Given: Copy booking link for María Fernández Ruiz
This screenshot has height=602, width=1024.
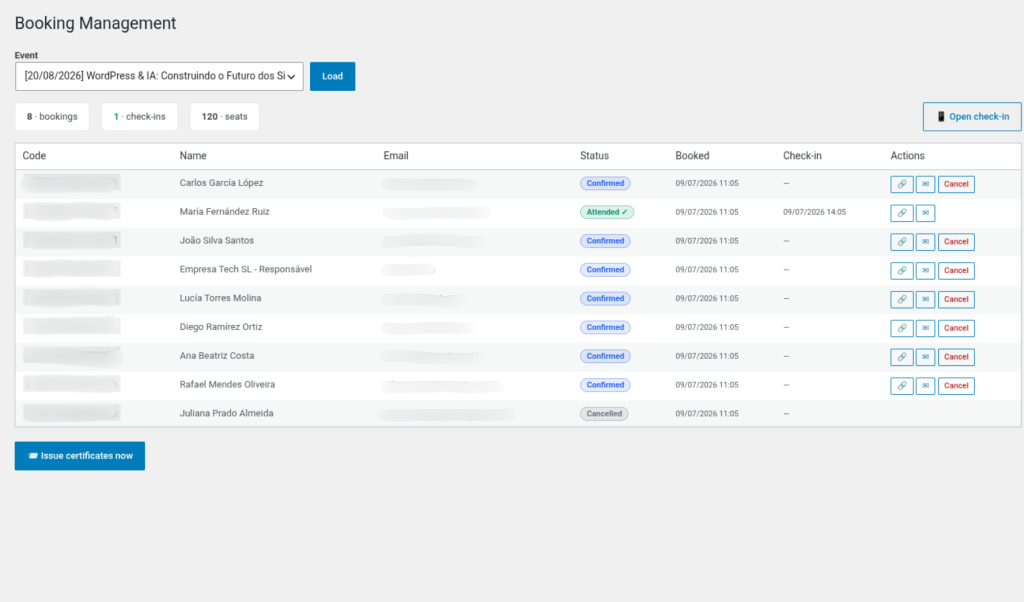Looking at the screenshot, I should [901, 213].
